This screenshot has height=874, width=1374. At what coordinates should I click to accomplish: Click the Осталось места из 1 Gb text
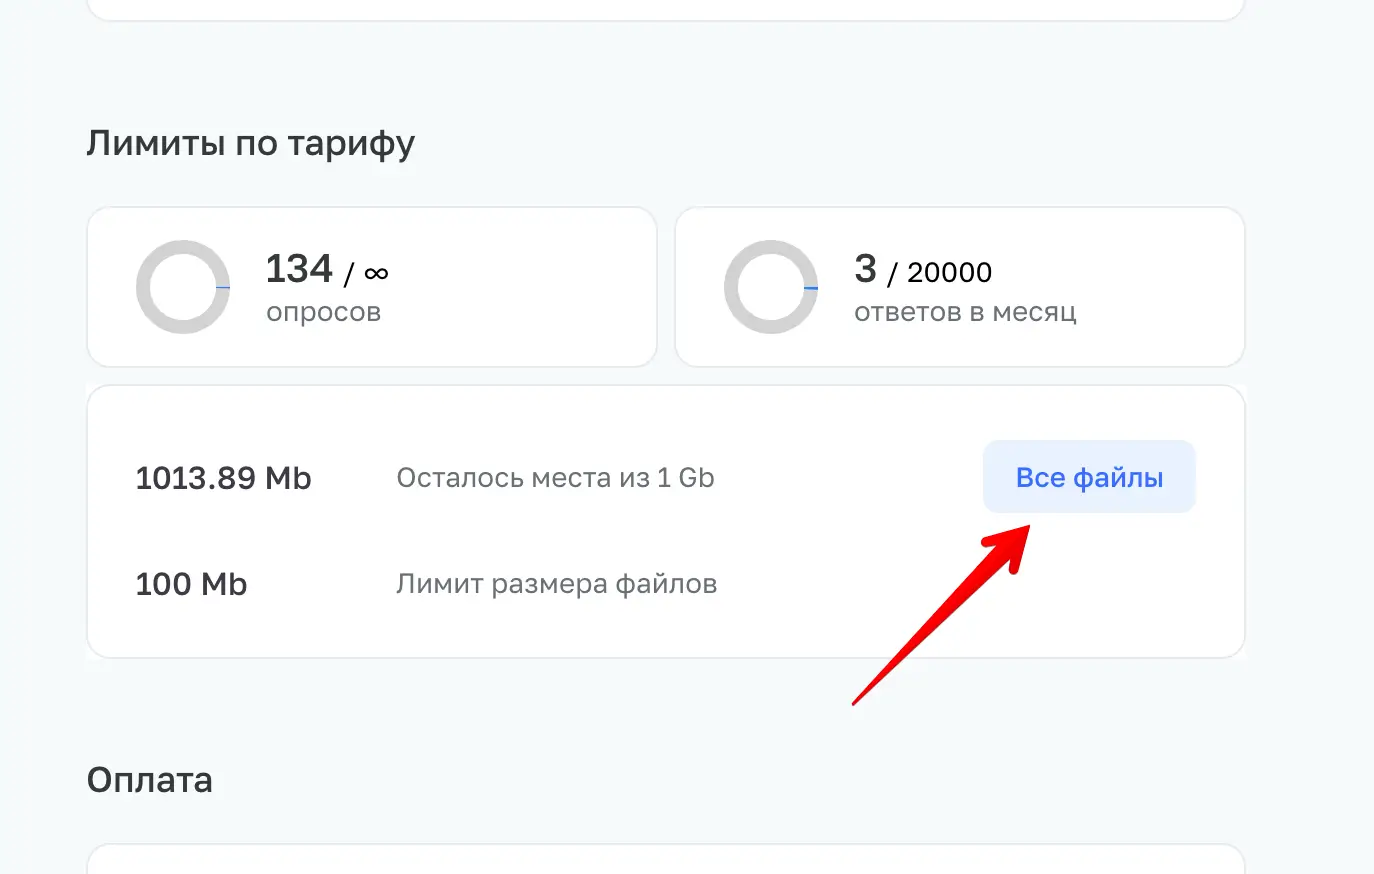[x=555, y=478]
